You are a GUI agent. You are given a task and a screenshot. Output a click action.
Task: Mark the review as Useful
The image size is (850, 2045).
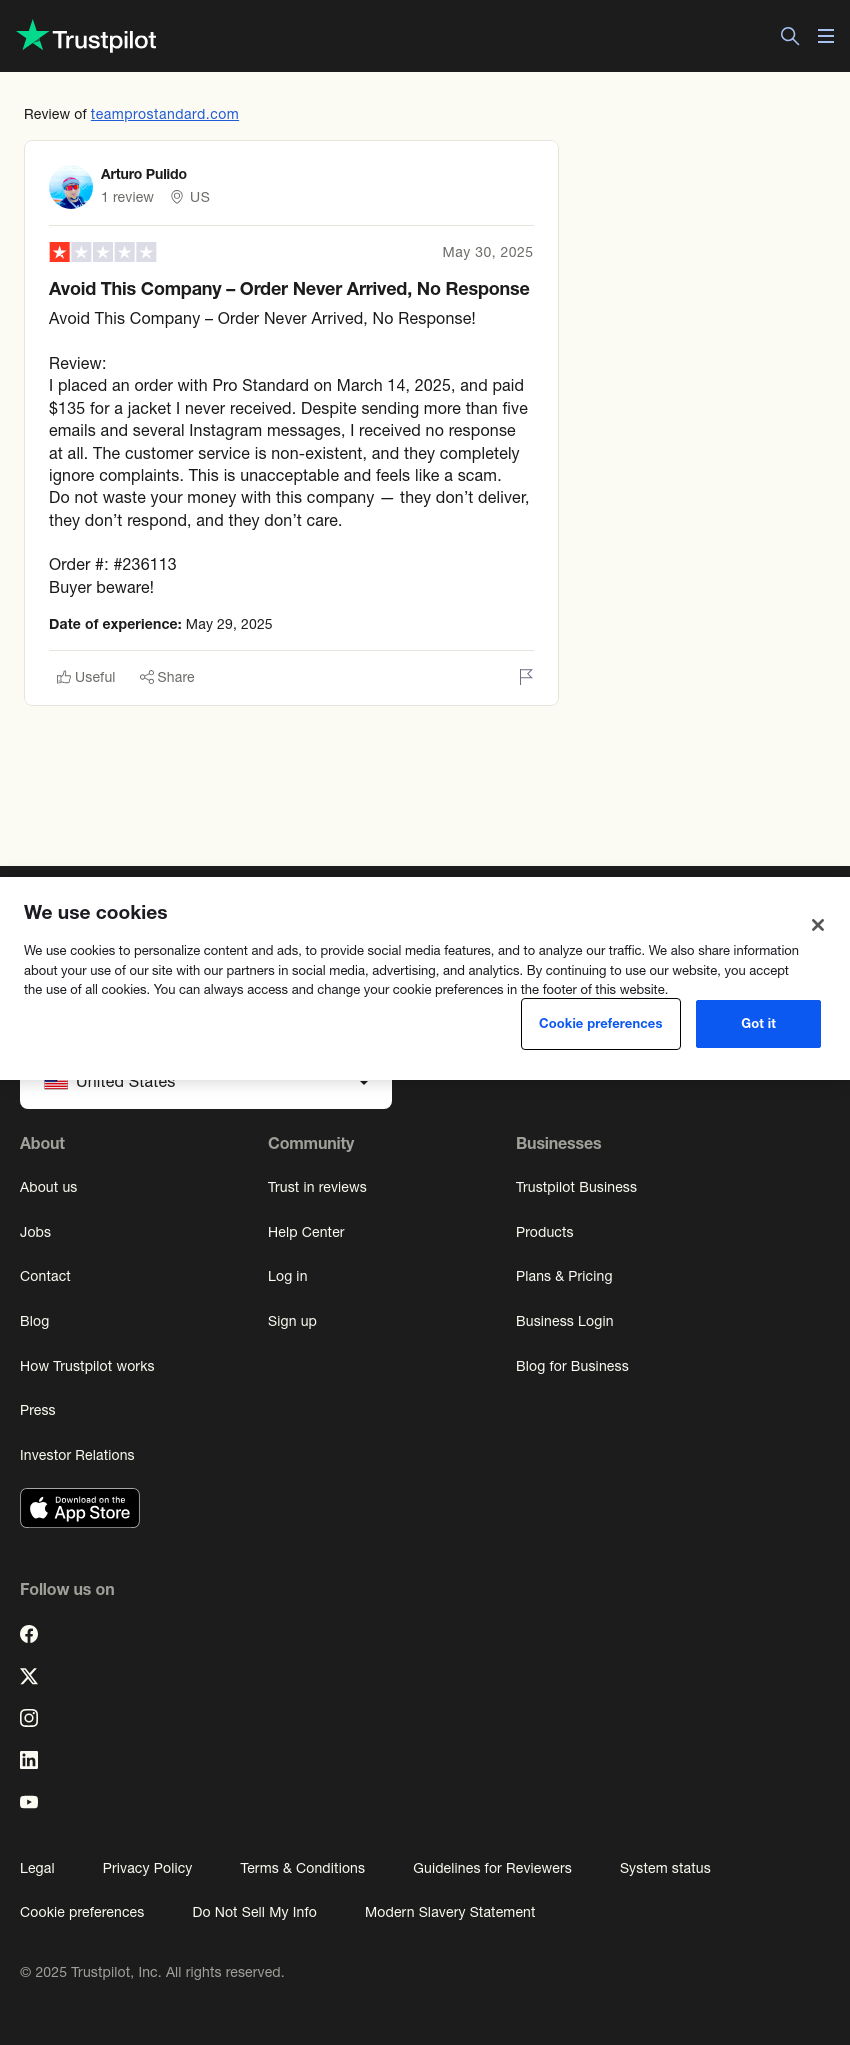tap(86, 677)
